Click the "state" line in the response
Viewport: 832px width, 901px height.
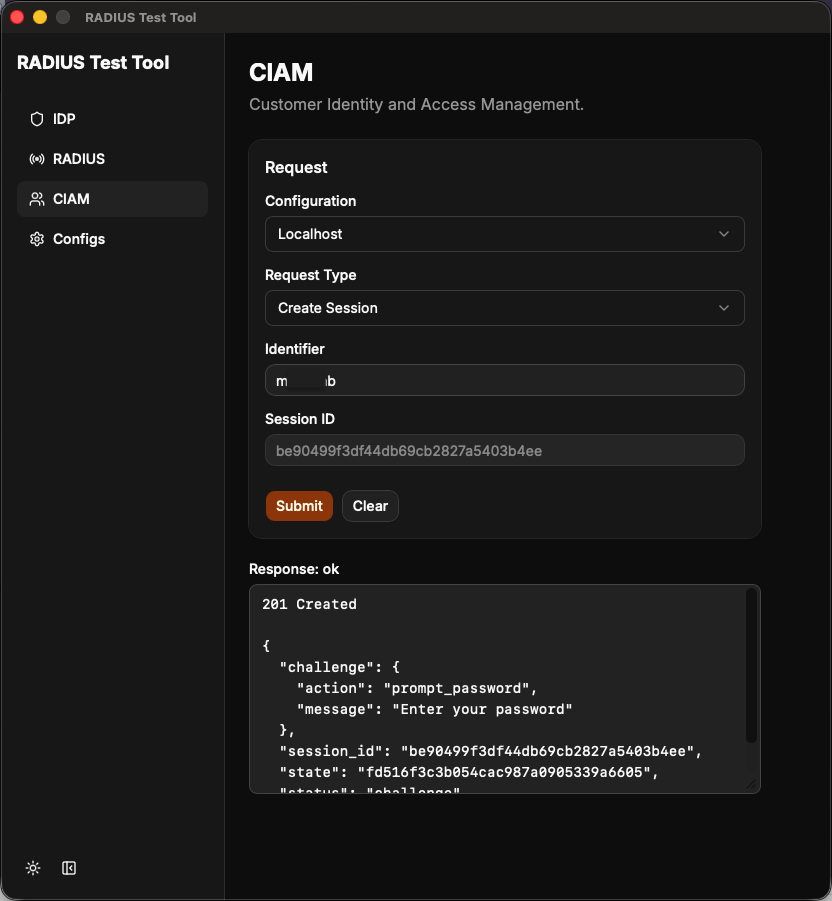coord(469,772)
